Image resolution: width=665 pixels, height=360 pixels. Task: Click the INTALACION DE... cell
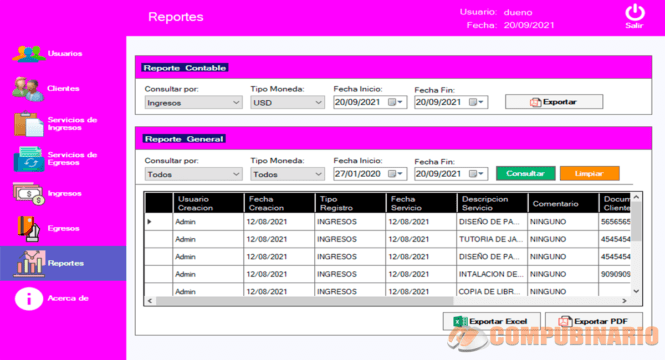point(492,274)
